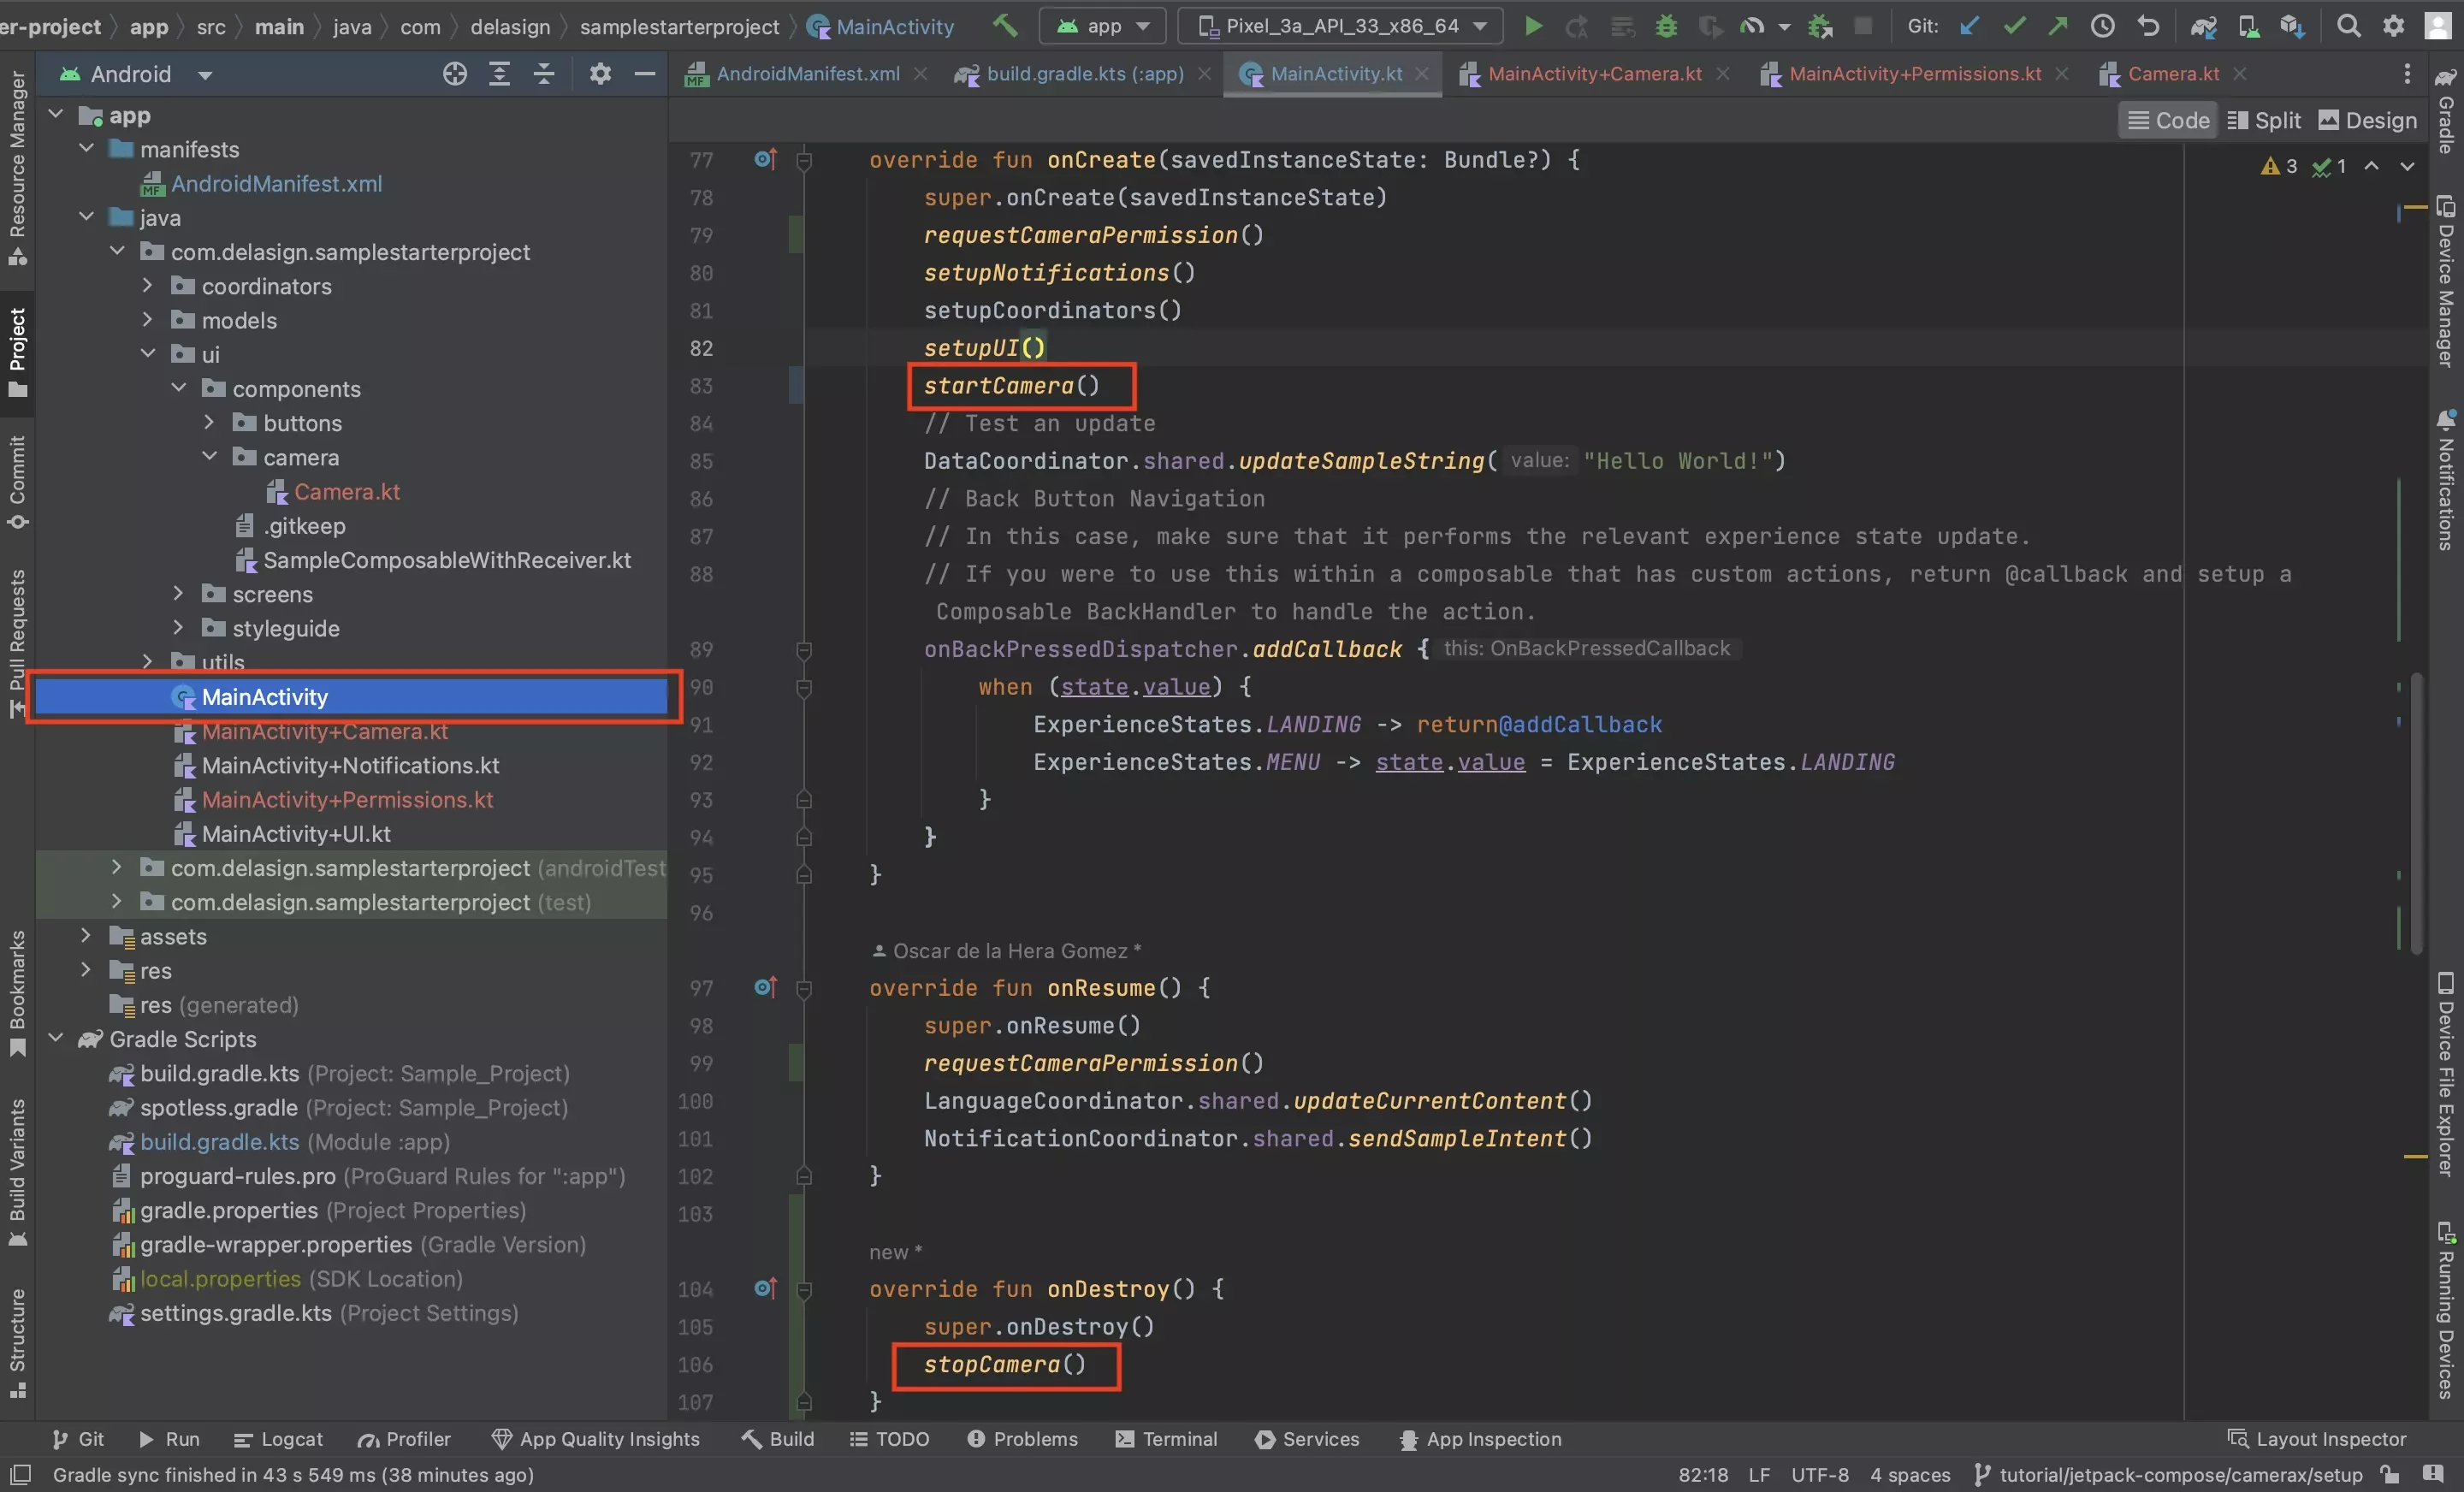Screen dimensions: 2464x1492
Task: Click the Profiler icon in the bottom toolbar
Action: point(363,1439)
